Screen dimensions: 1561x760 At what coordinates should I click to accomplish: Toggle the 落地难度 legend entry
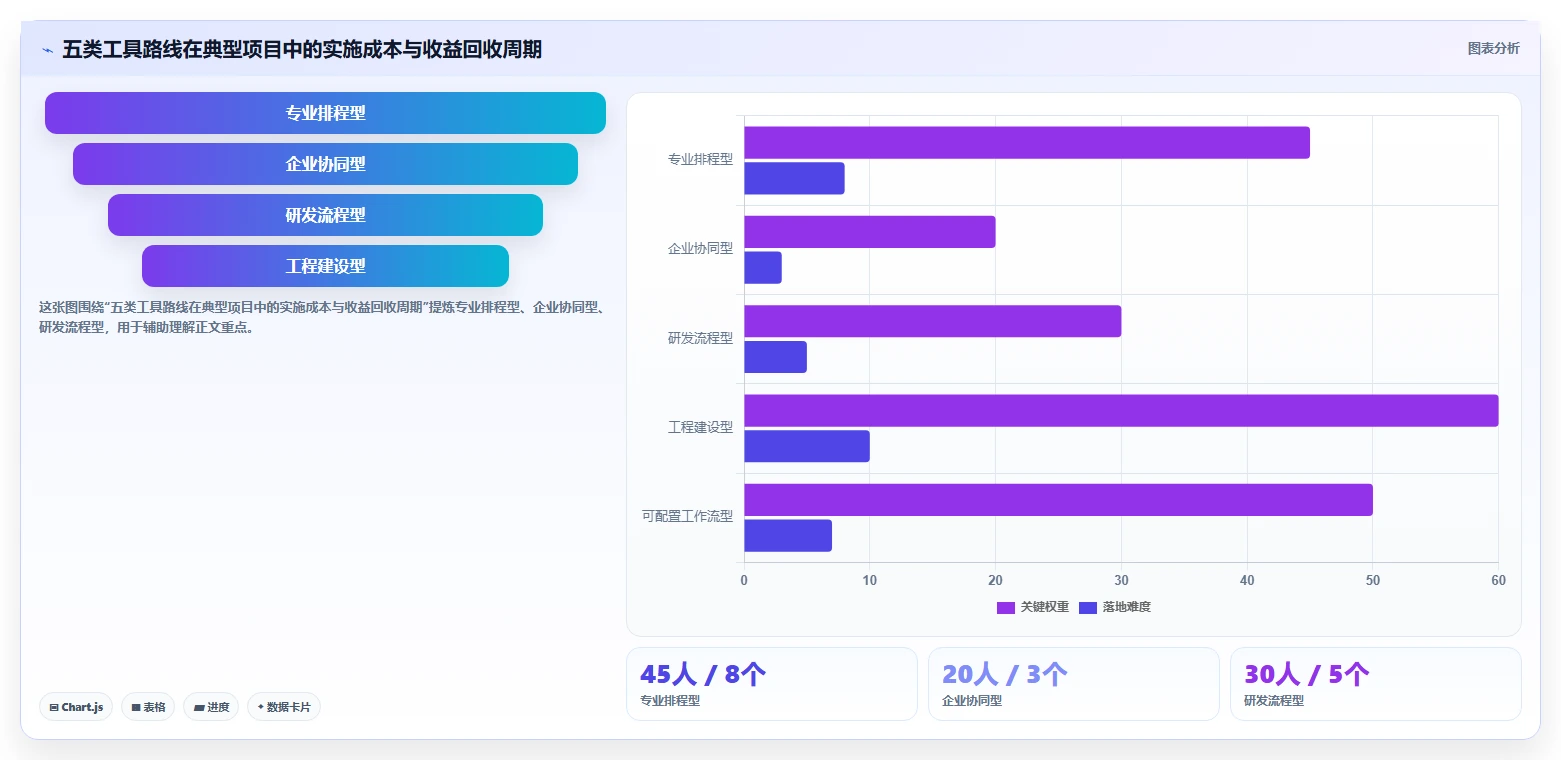(1115, 607)
